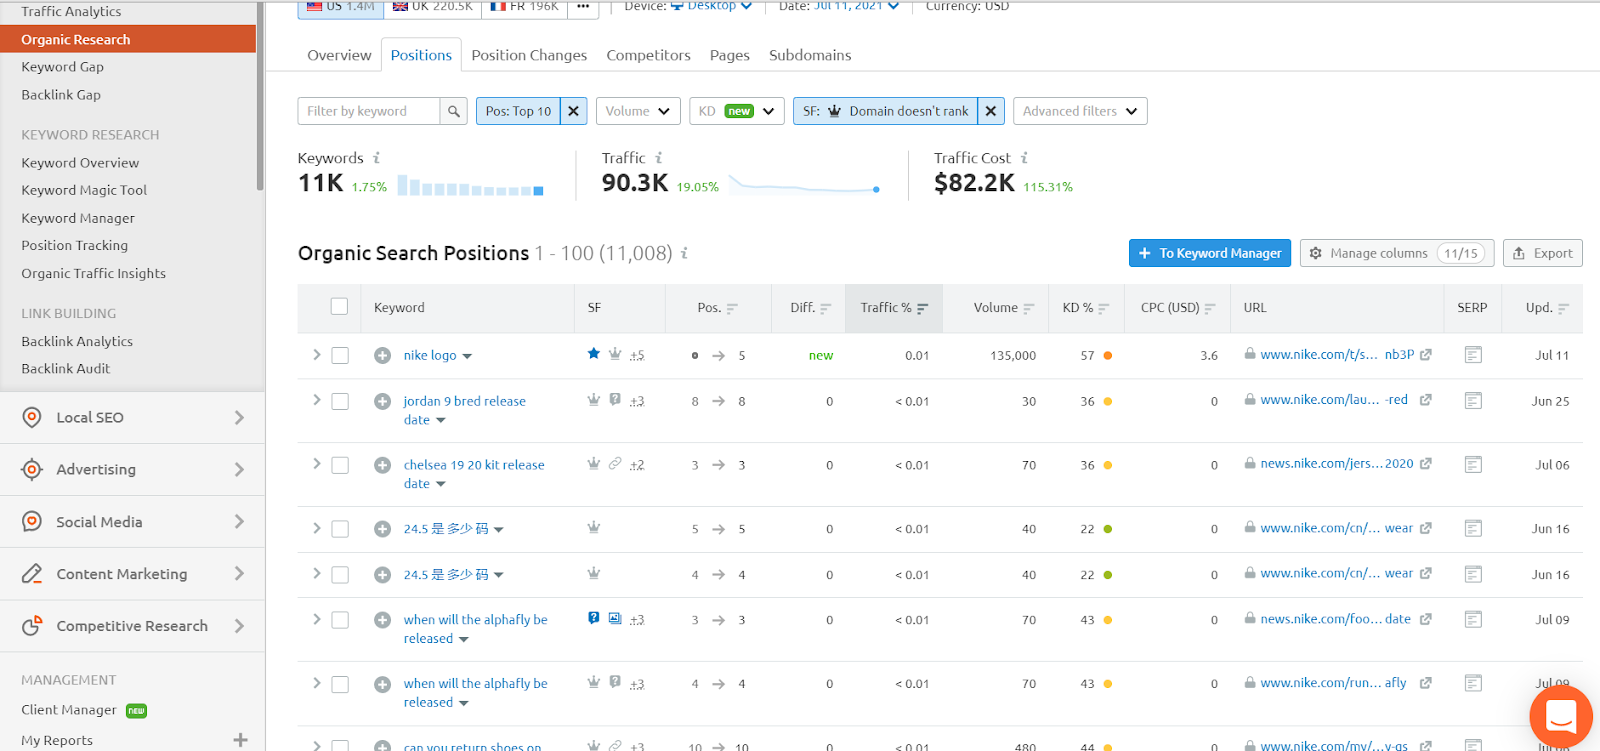Click plus icon for chelsea 19 20 kit release date
Viewport: 1600px width, 751px height.
point(382,465)
